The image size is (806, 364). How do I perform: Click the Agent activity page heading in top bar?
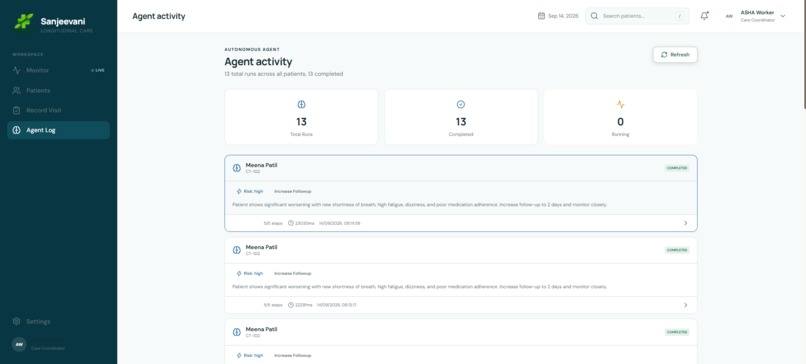coord(159,16)
